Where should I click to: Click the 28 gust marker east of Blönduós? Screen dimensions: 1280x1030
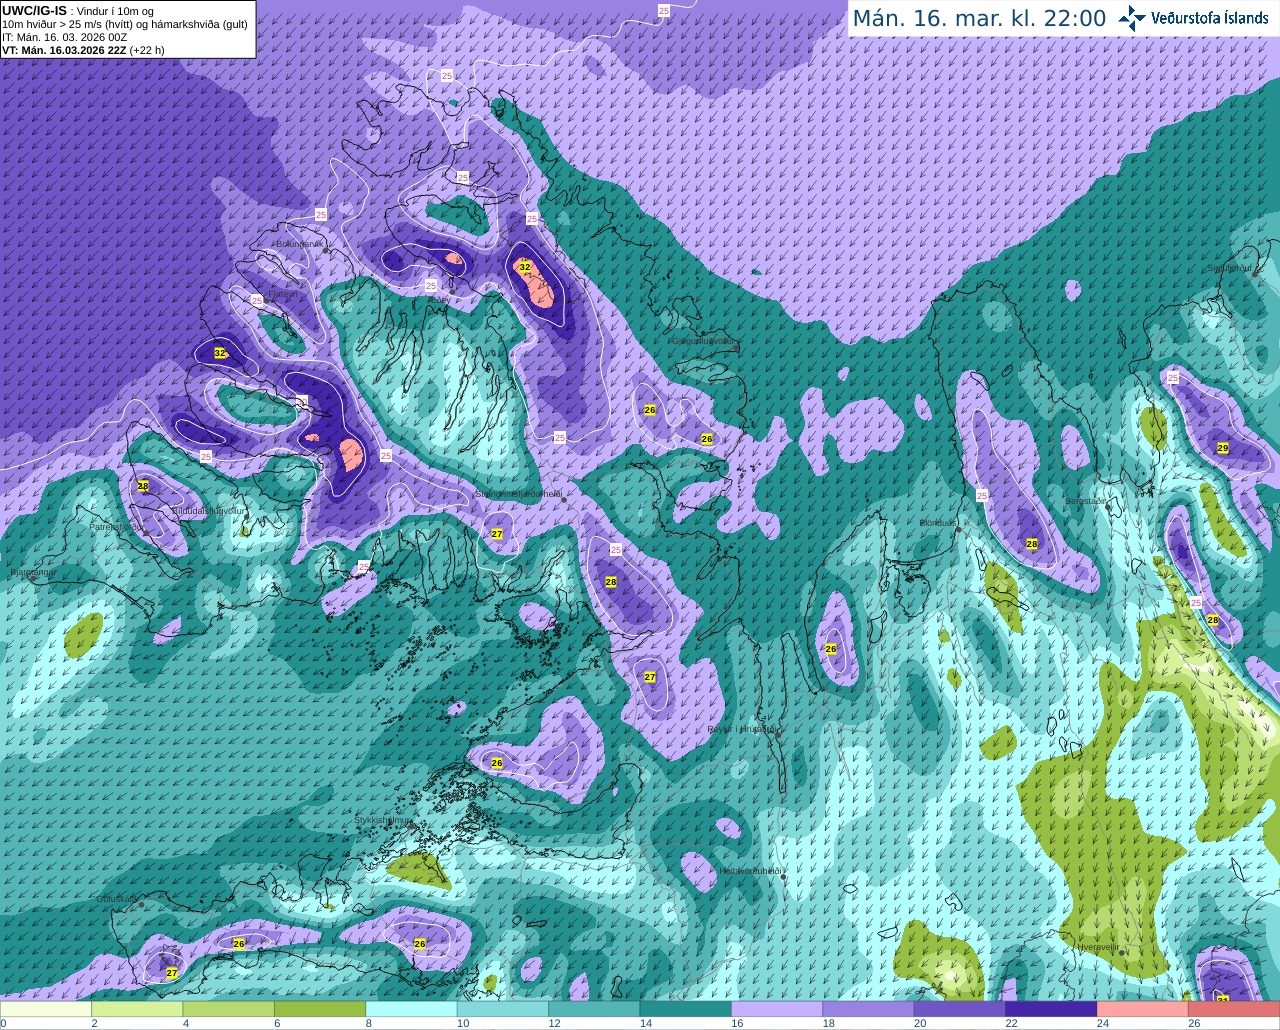coord(1032,544)
